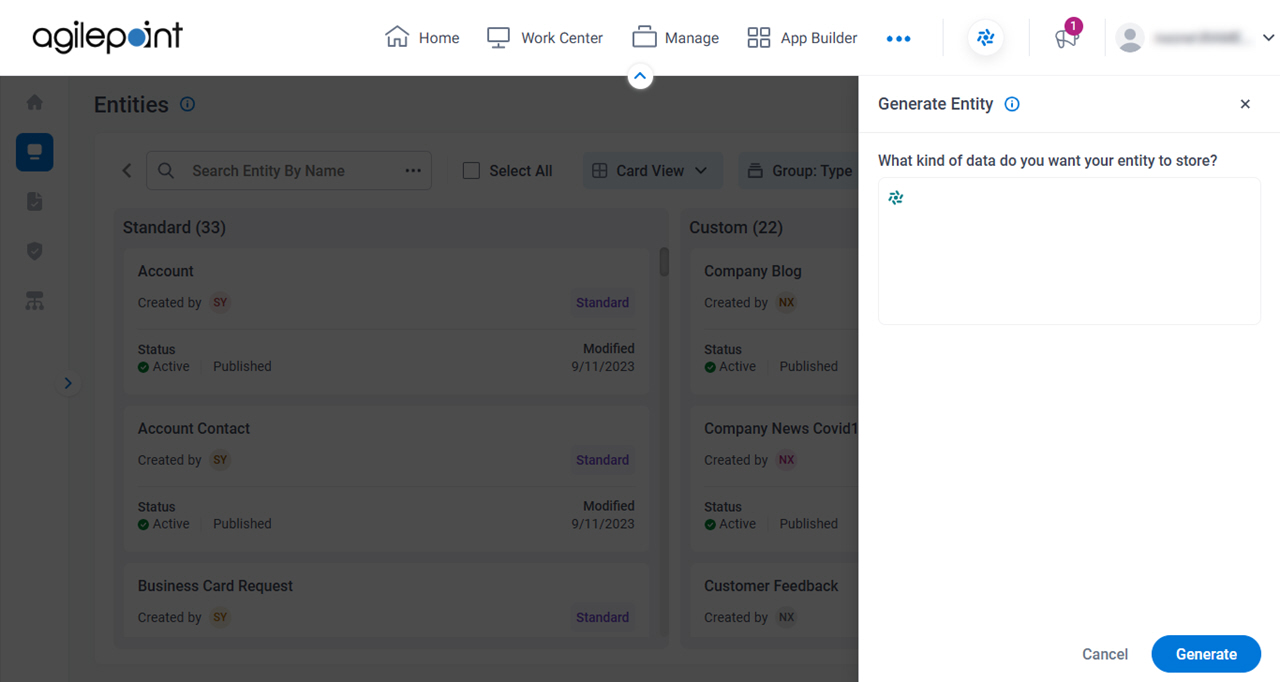Click the hierarchy icon in the left sidebar

point(35,301)
